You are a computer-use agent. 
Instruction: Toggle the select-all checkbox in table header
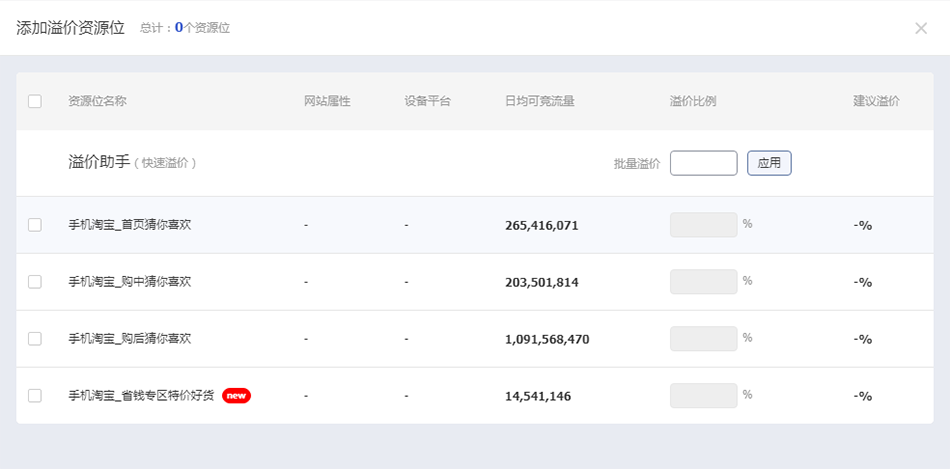(x=35, y=101)
